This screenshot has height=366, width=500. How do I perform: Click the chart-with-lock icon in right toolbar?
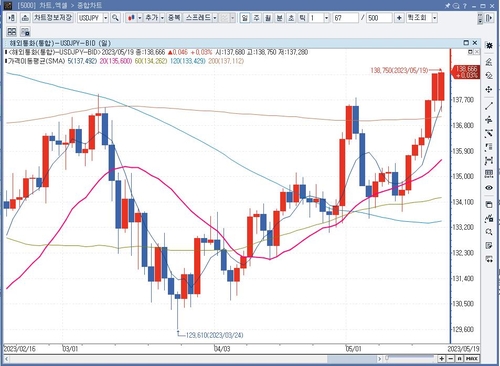[489, 219]
